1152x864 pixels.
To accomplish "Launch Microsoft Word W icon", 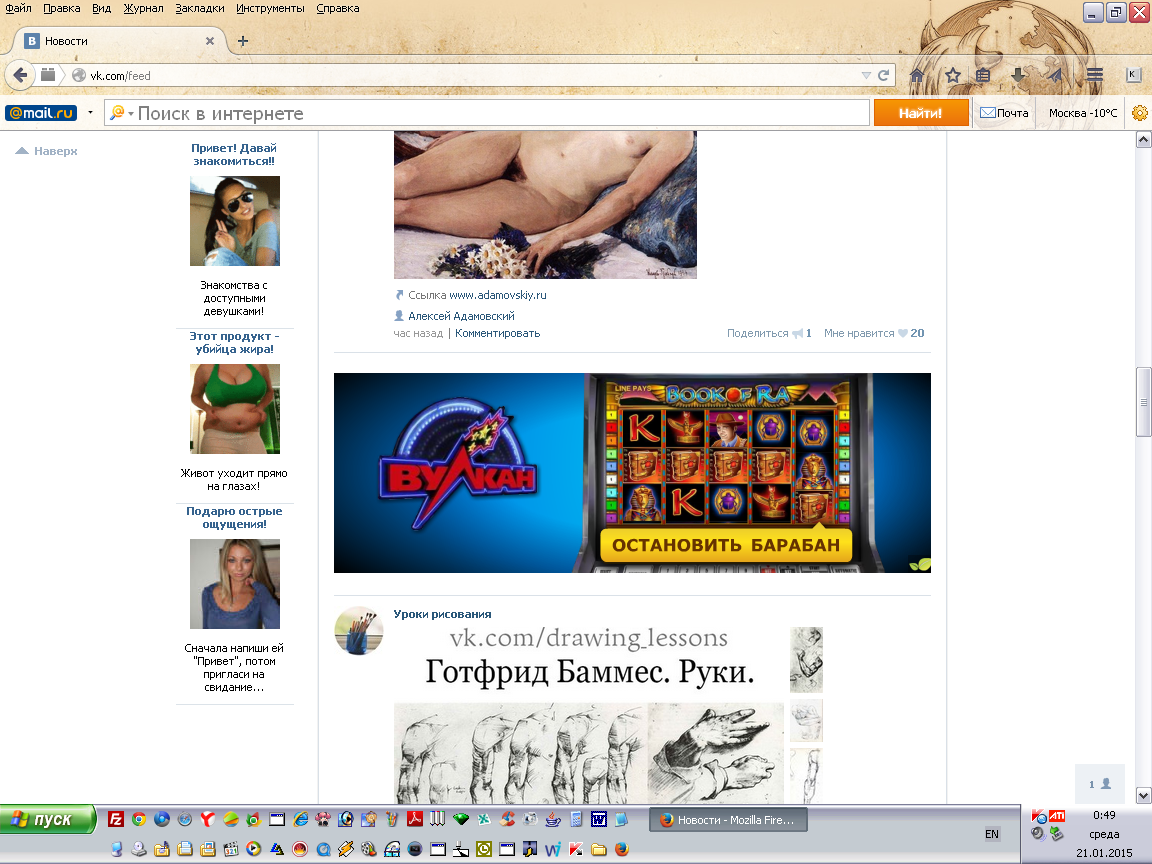I will pos(599,818).
